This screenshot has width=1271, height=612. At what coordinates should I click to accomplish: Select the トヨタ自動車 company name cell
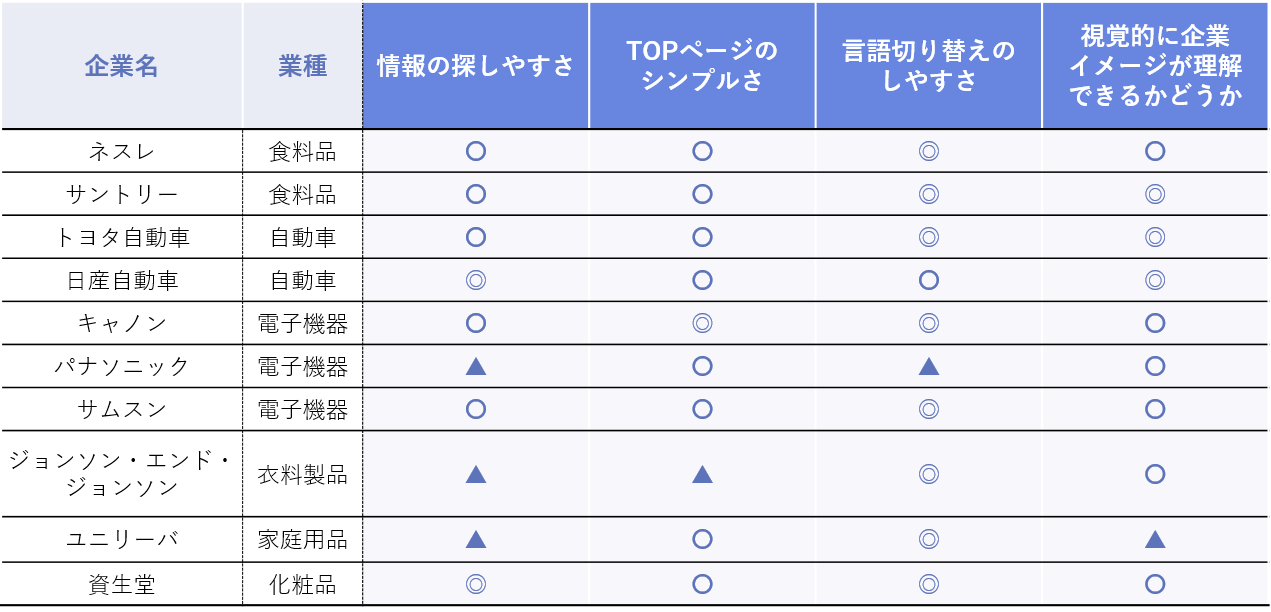[x=121, y=237]
